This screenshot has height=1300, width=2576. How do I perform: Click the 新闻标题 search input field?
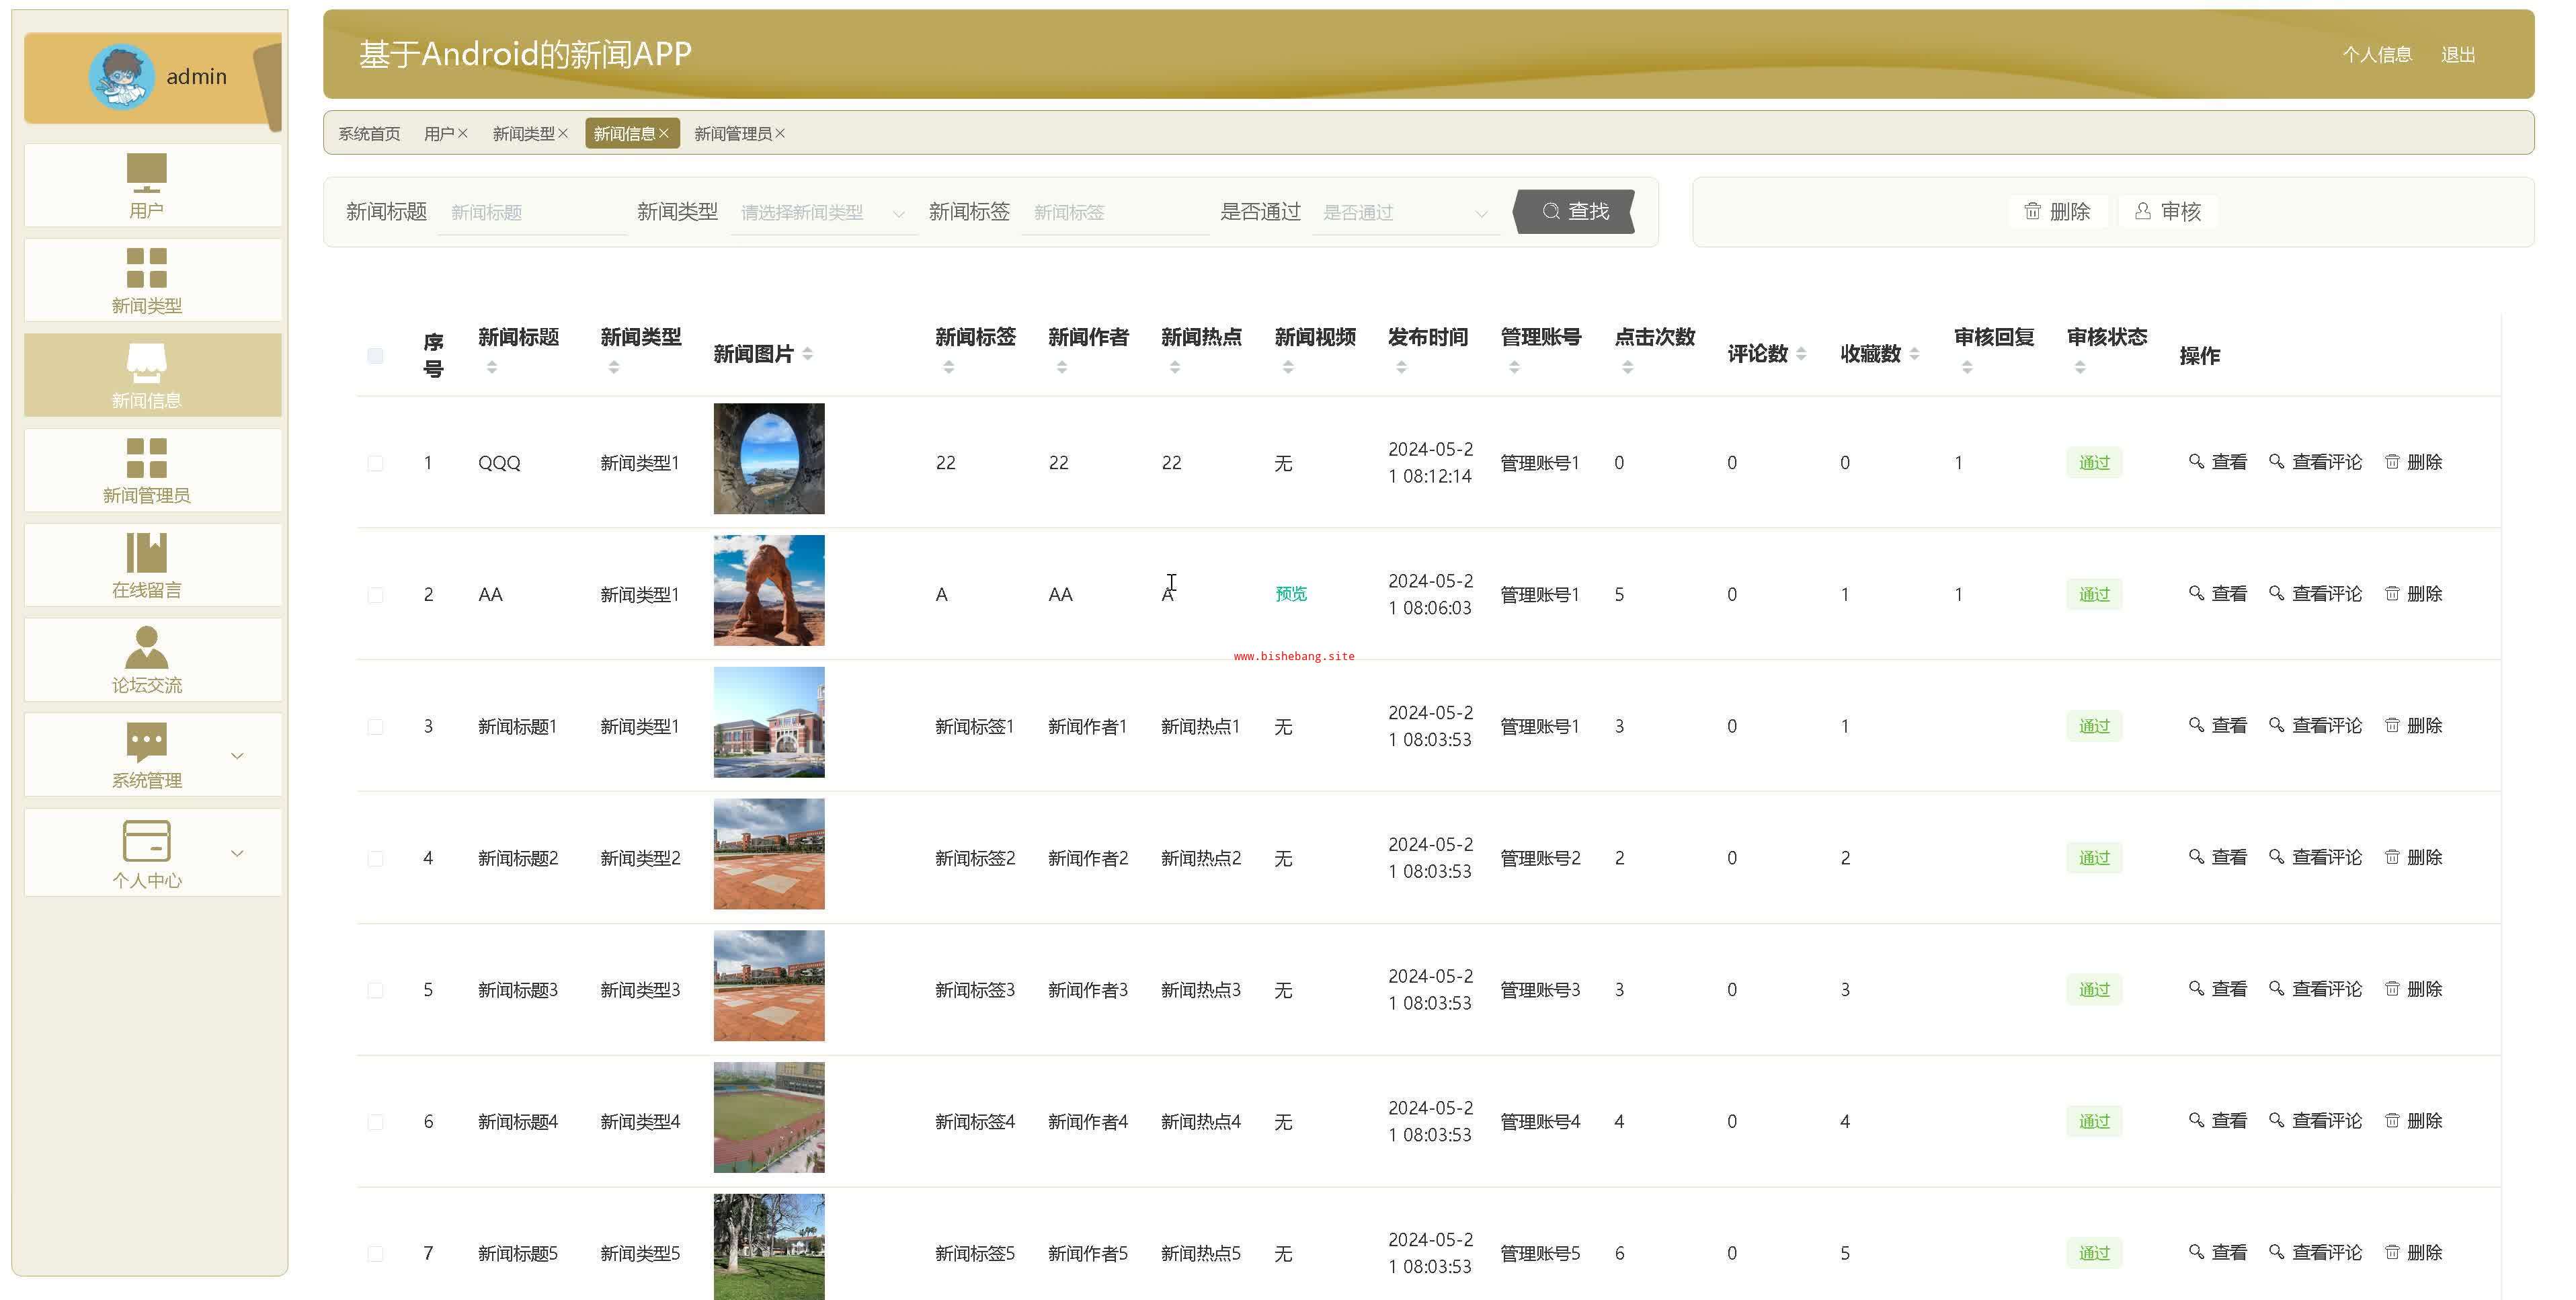tap(532, 212)
